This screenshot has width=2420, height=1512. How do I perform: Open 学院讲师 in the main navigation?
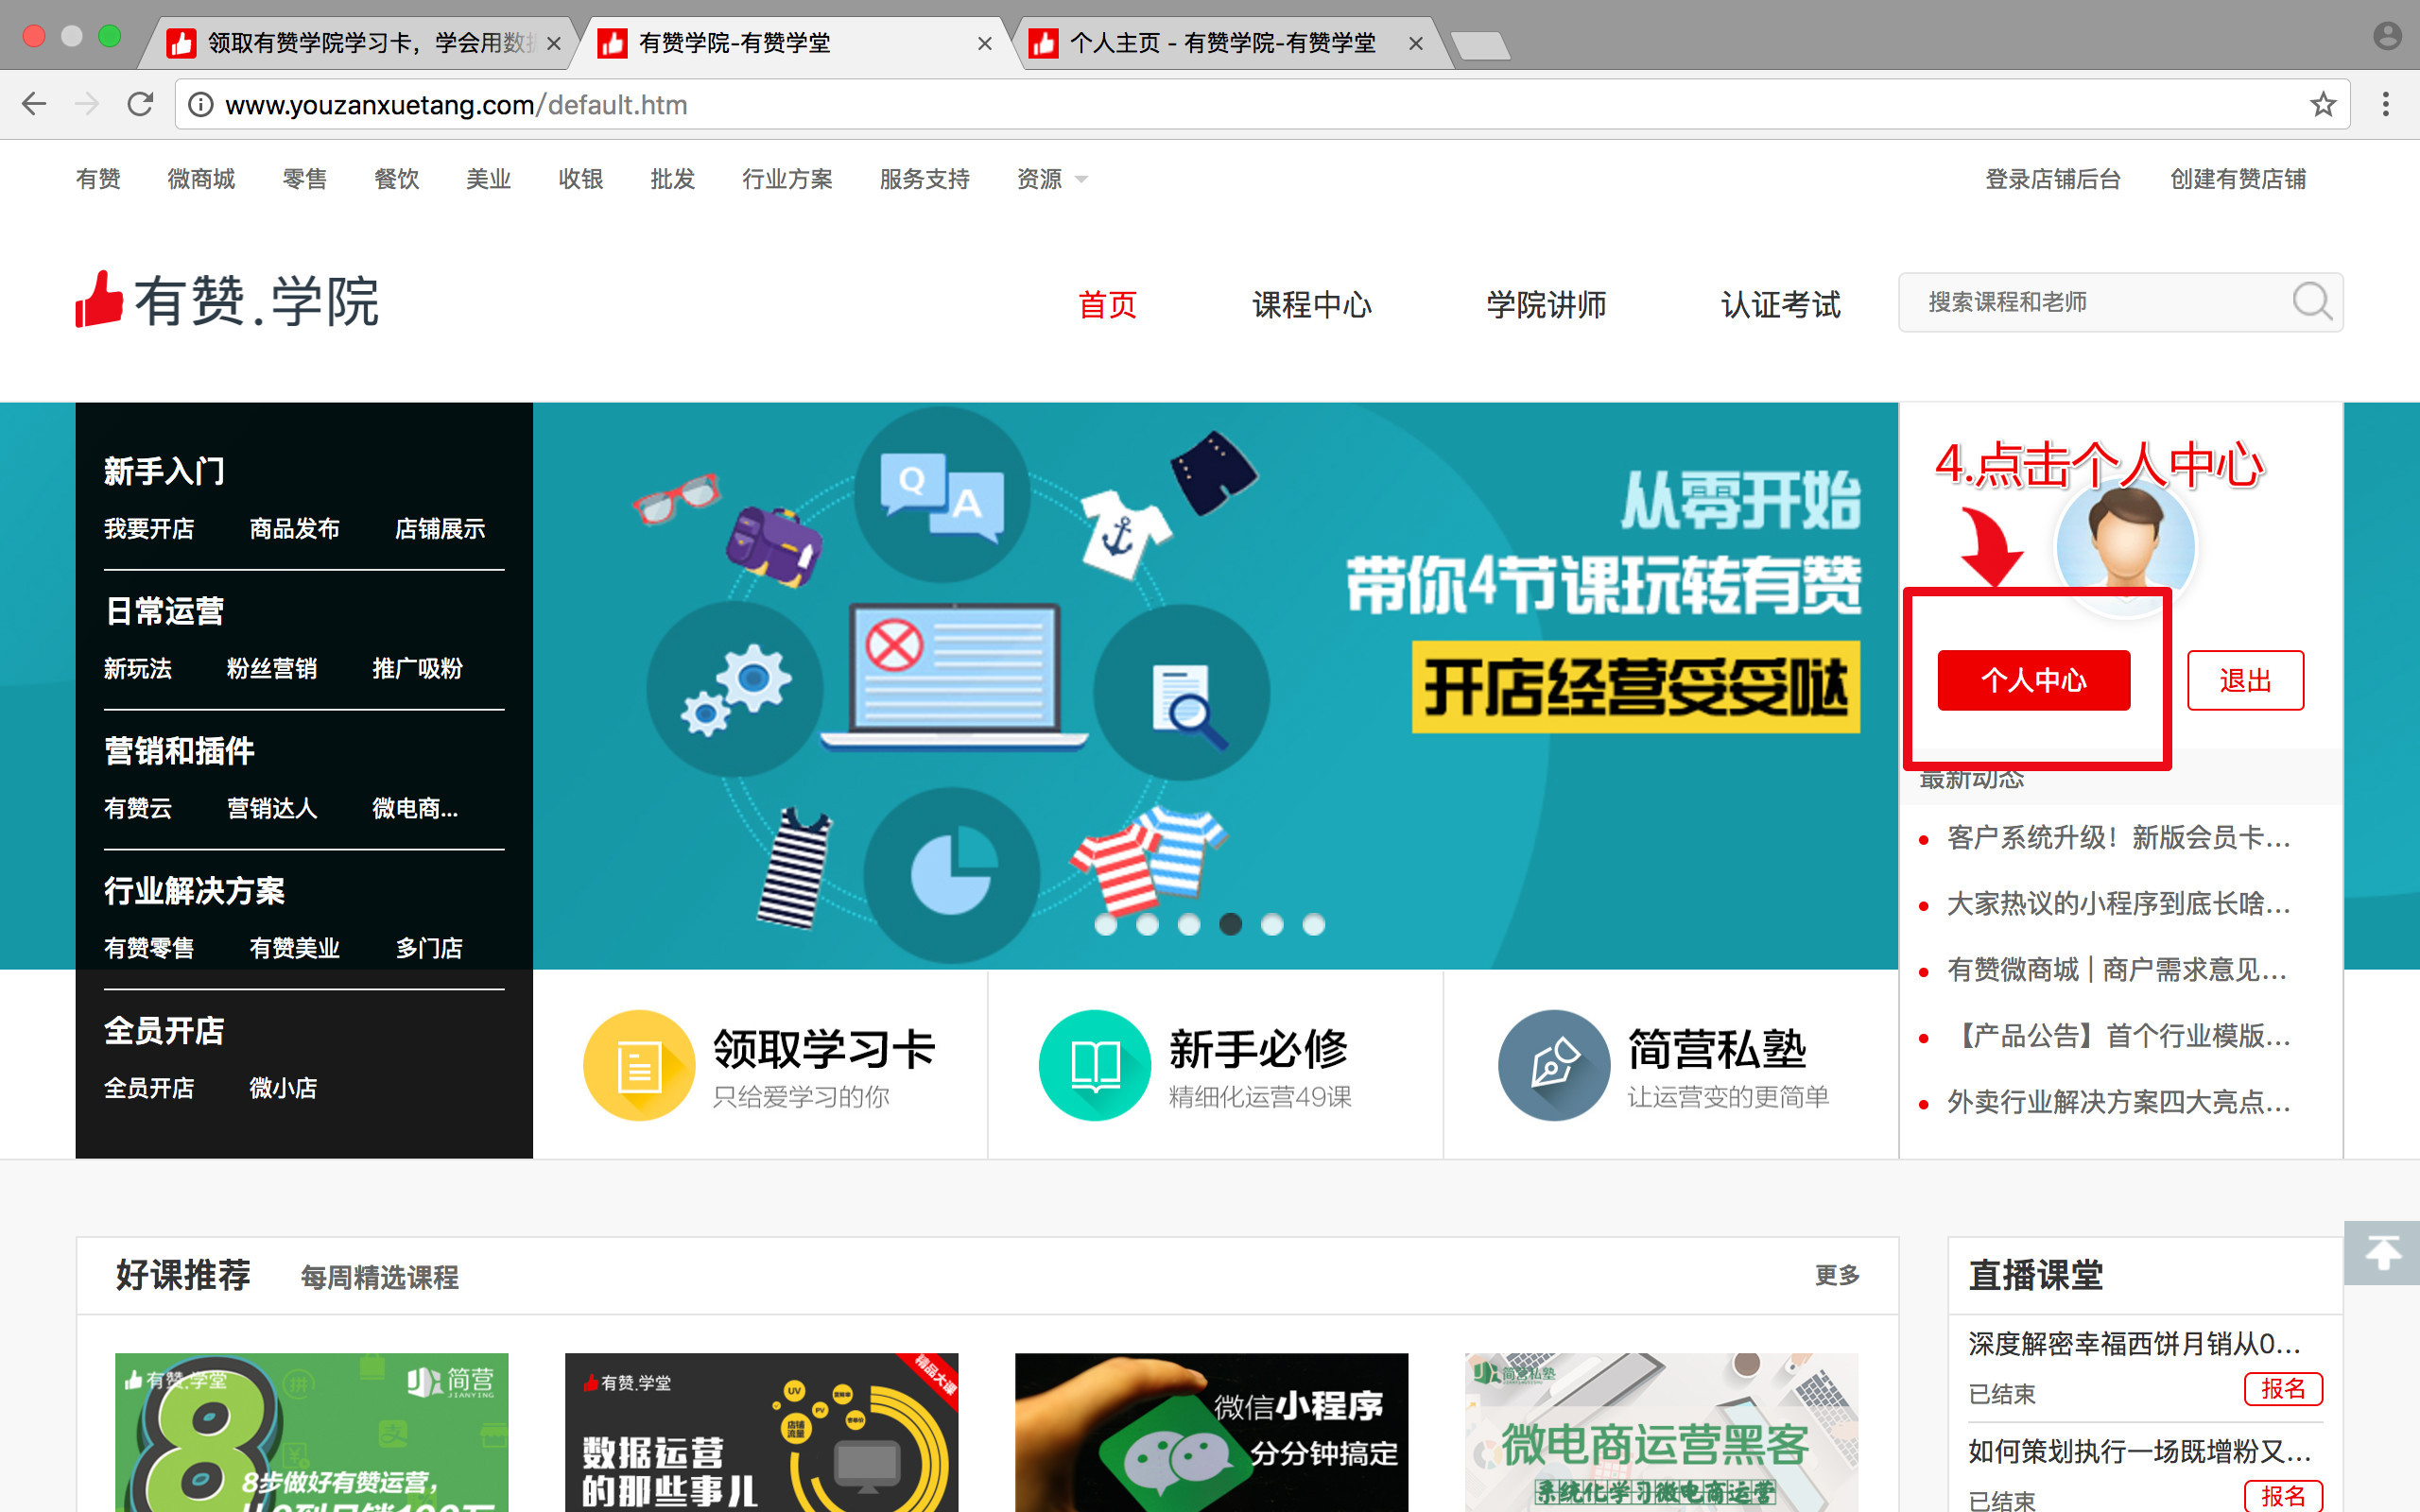pyautogui.click(x=1546, y=304)
